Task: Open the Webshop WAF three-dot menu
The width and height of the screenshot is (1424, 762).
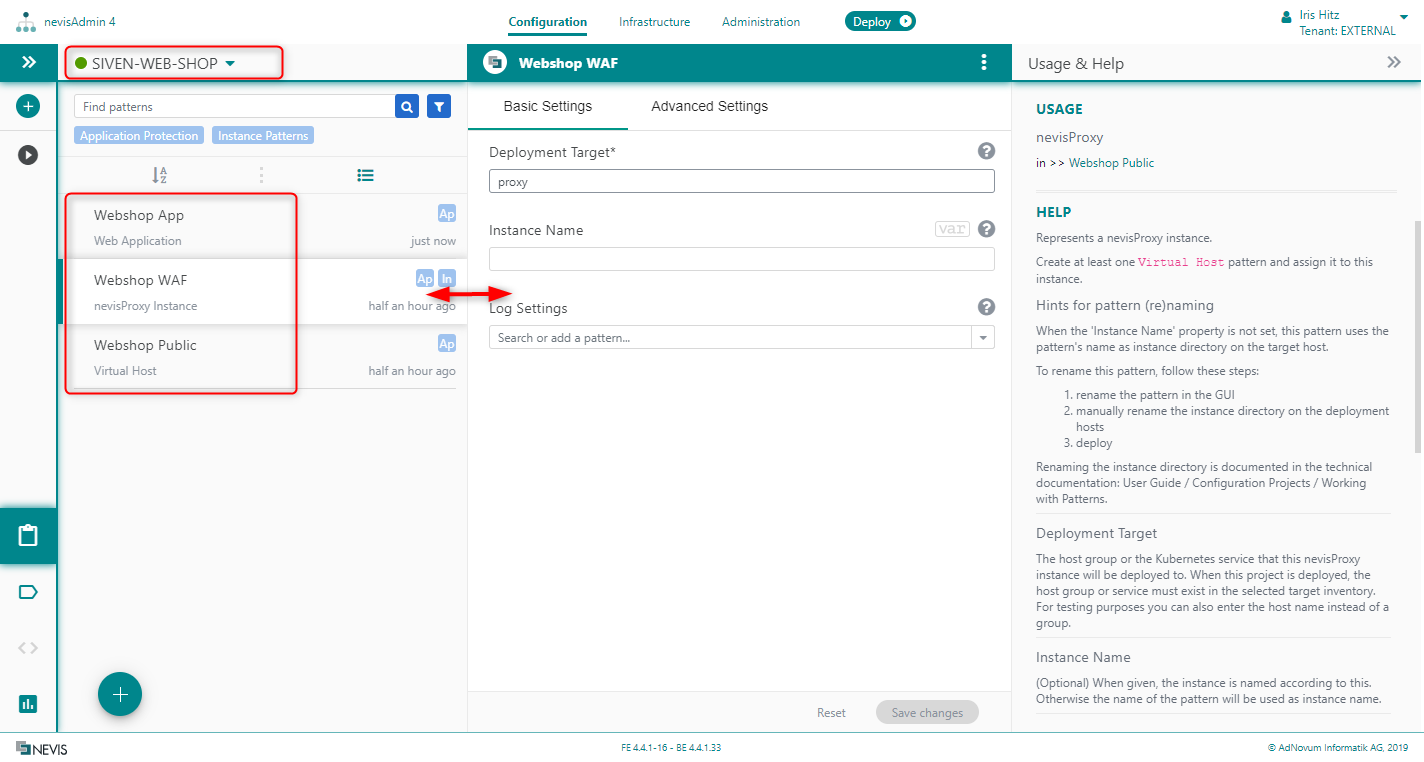Action: coord(984,63)
